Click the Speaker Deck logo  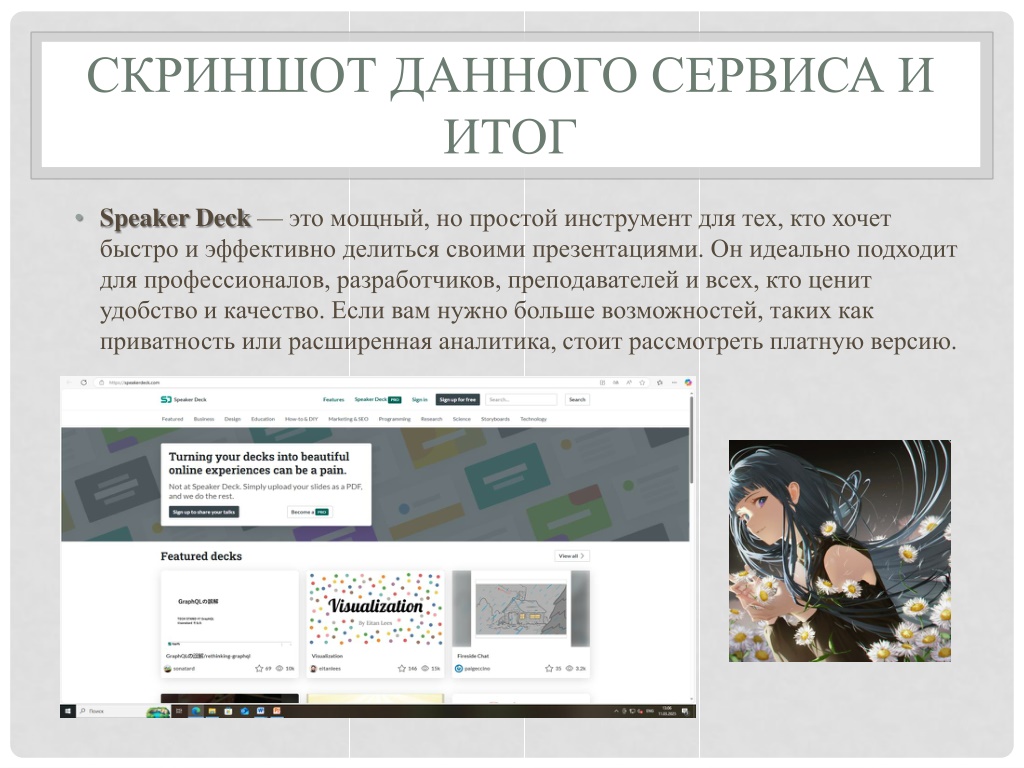(184, 399)
